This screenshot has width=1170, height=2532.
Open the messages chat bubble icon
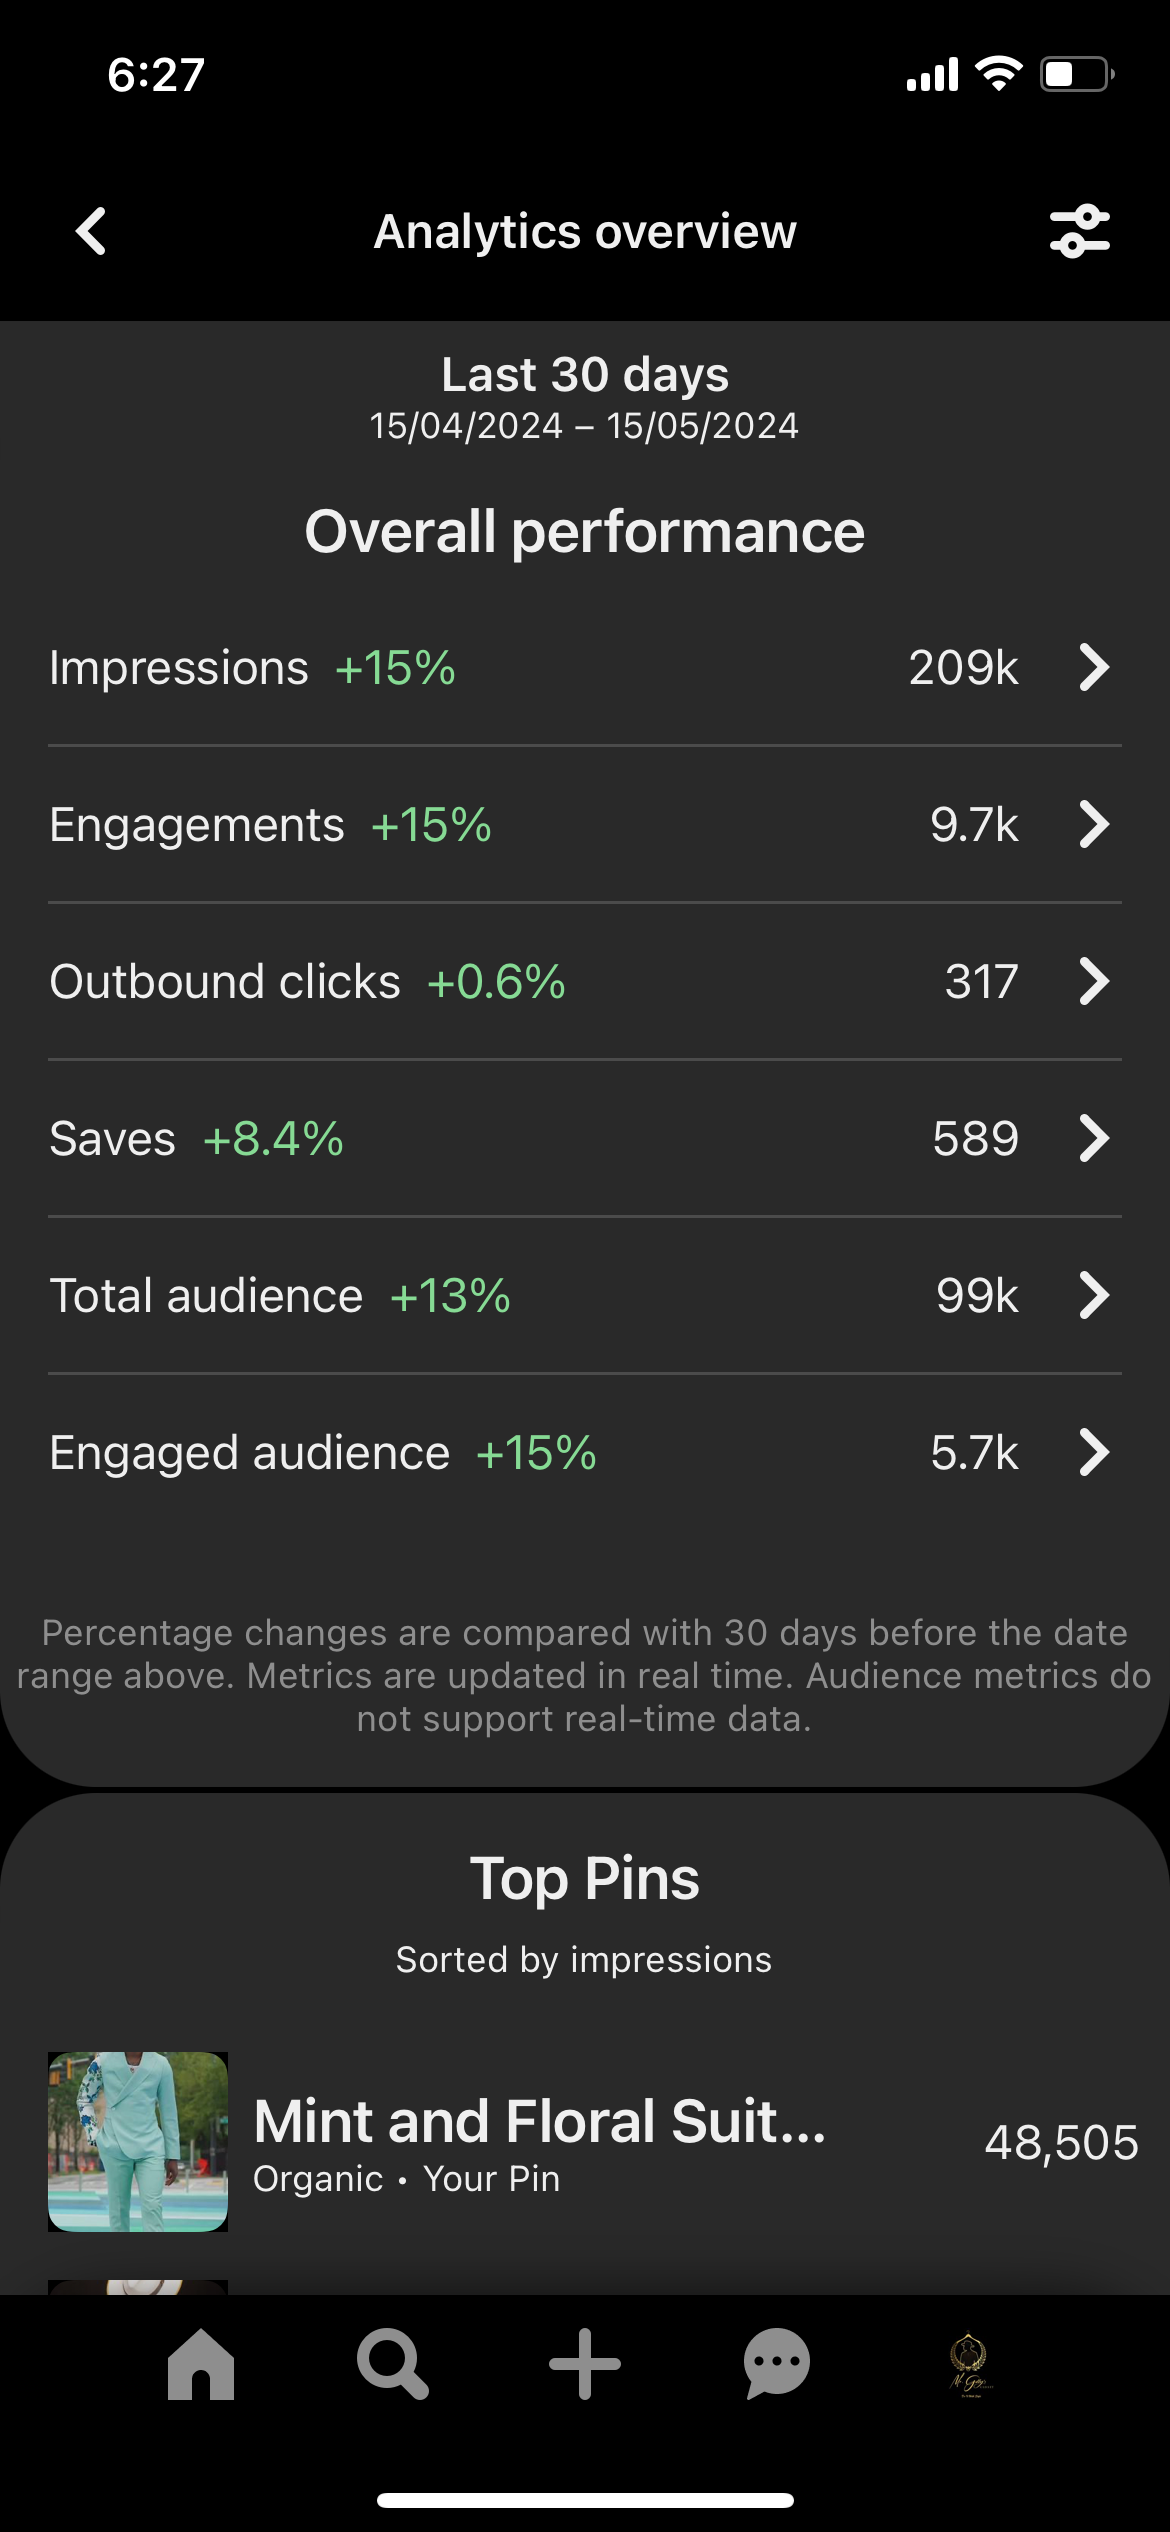777,2364
